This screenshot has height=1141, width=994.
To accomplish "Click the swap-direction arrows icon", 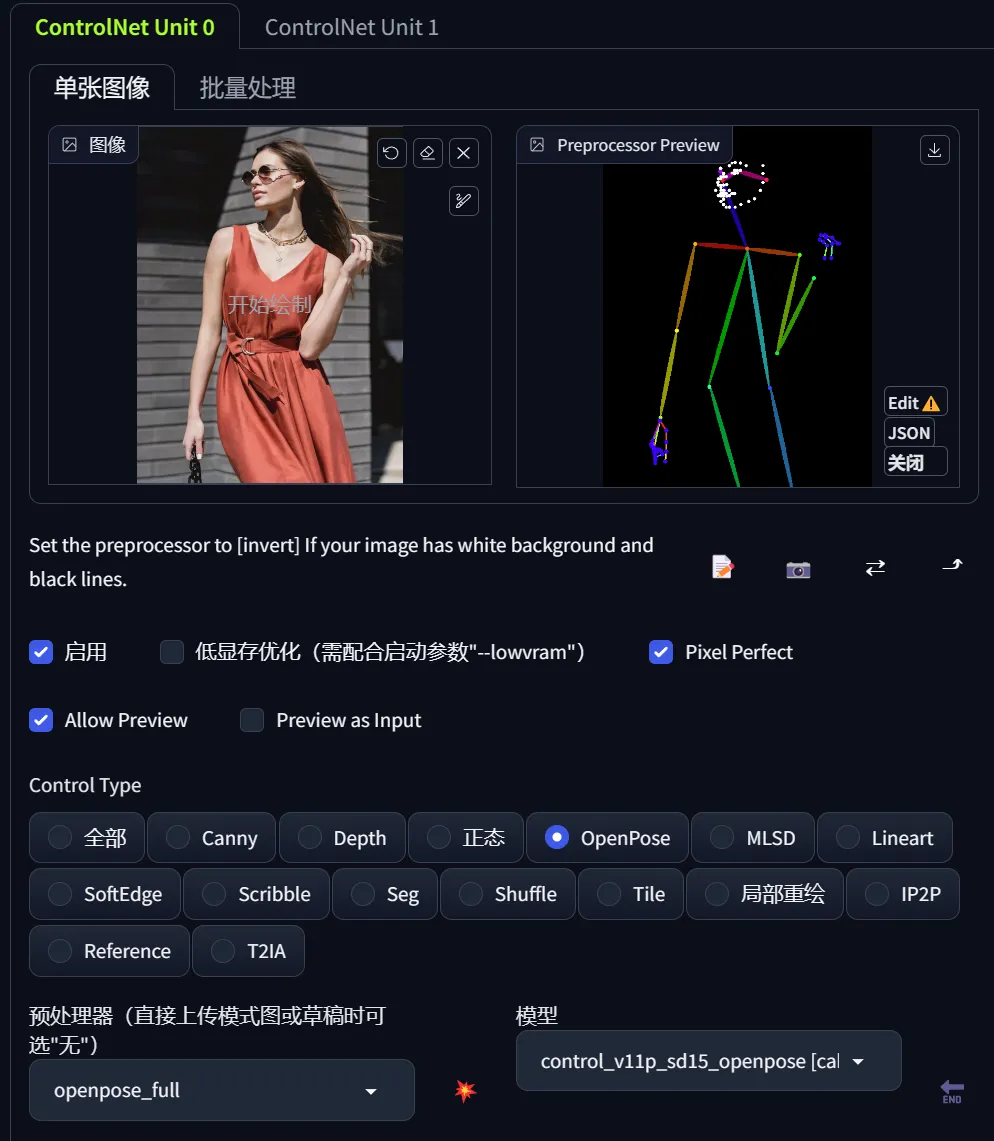I will tap(874, 566).
